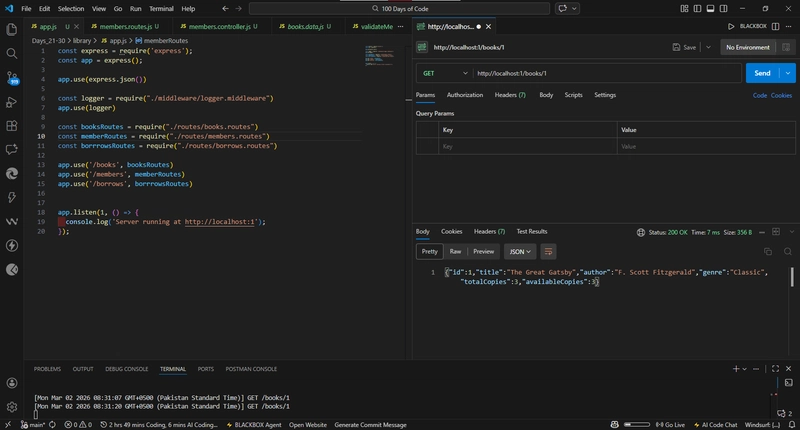Open the Run and Debug view
Image resolution: width=800 pixels, height=430 pixels.
(x=12, y=102)
